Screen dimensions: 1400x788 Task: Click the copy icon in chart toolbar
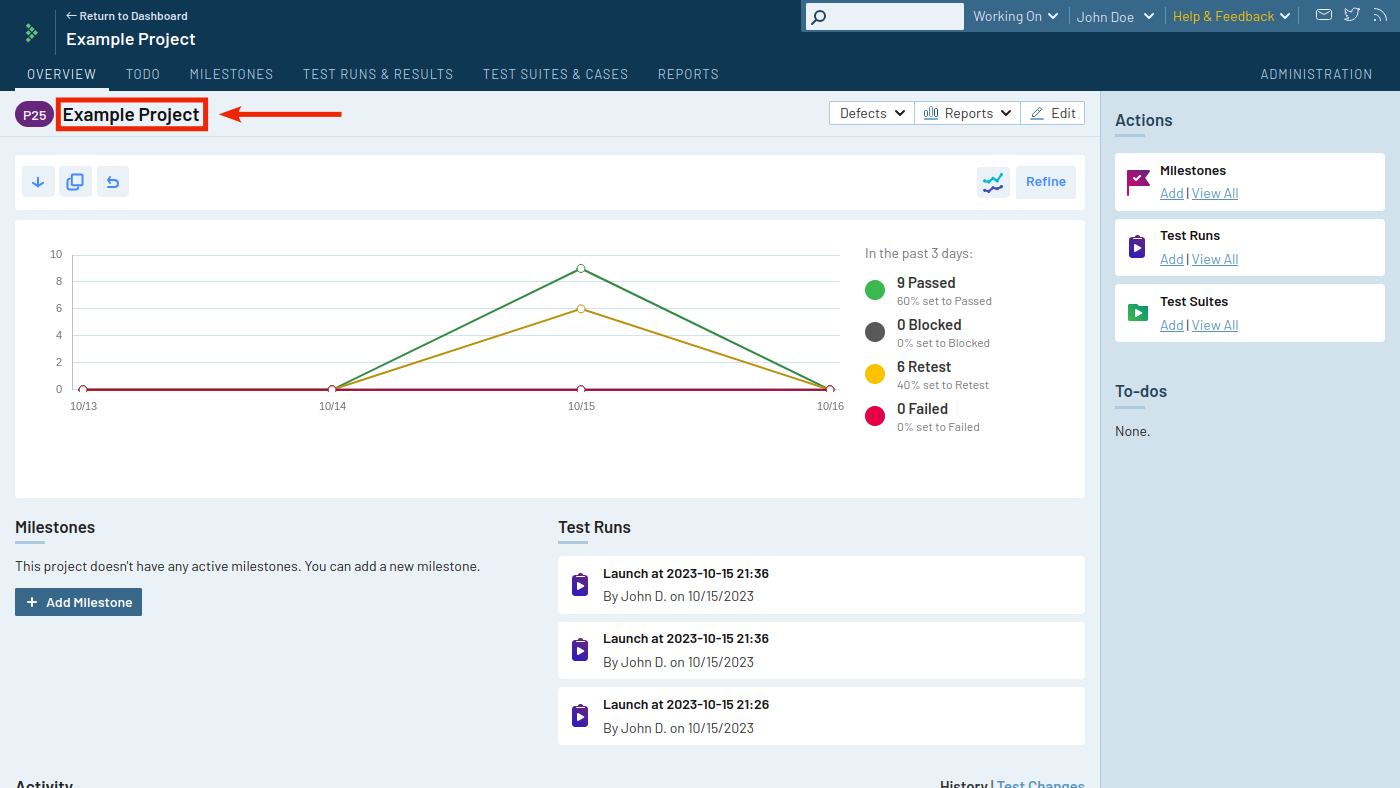[75, 182]
